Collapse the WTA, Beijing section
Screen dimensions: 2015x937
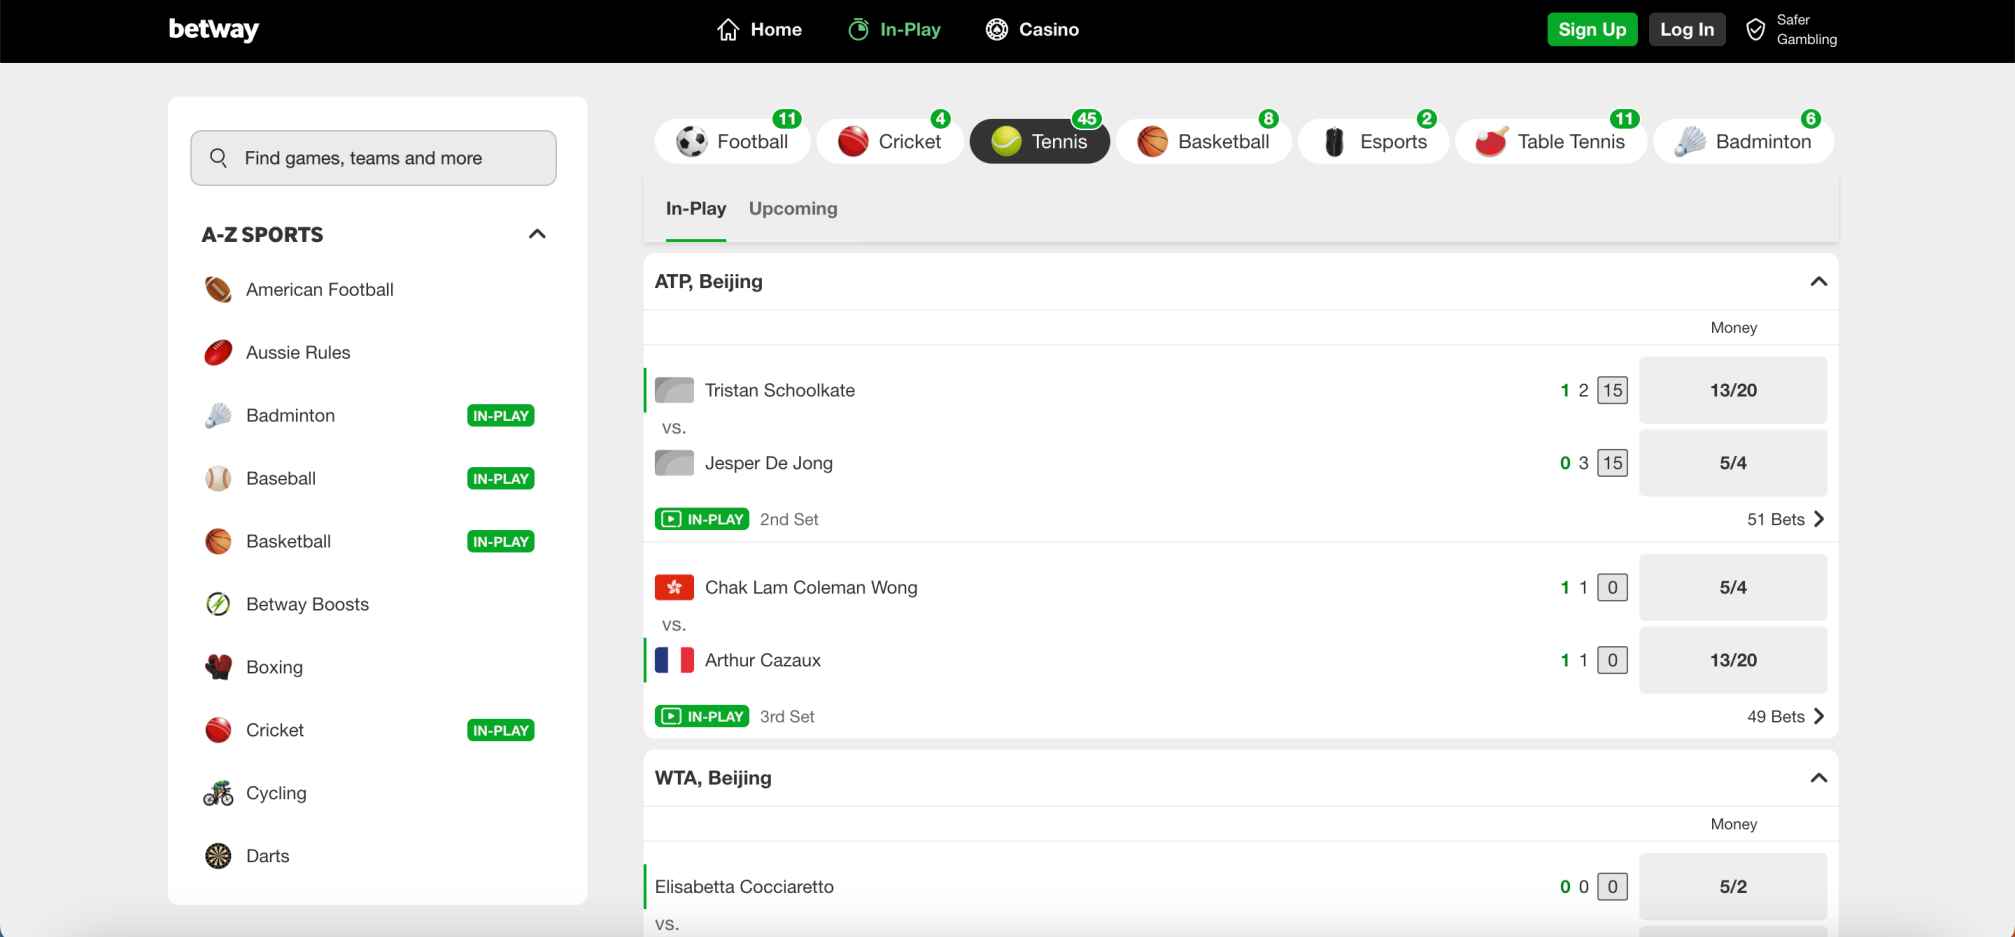click(x=1818, y=778)
